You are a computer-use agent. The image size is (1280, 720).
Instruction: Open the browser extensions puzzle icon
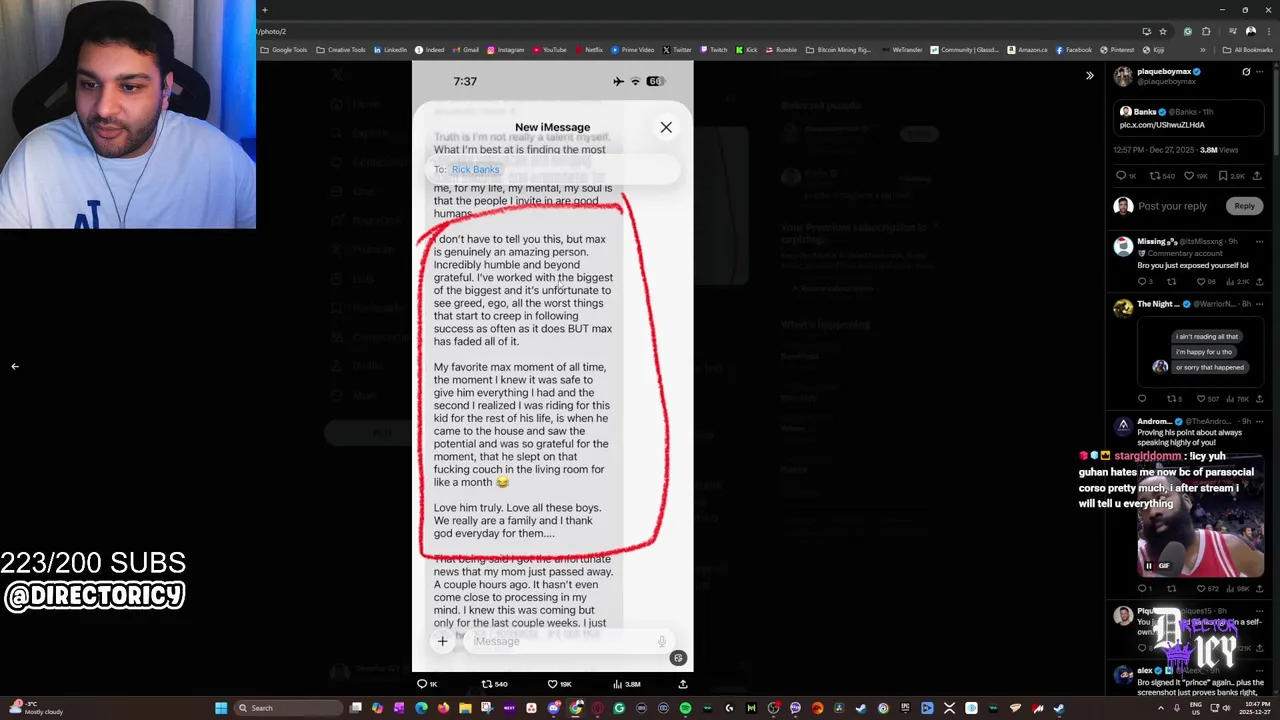pyautogui.click(x=1206, y=31)
